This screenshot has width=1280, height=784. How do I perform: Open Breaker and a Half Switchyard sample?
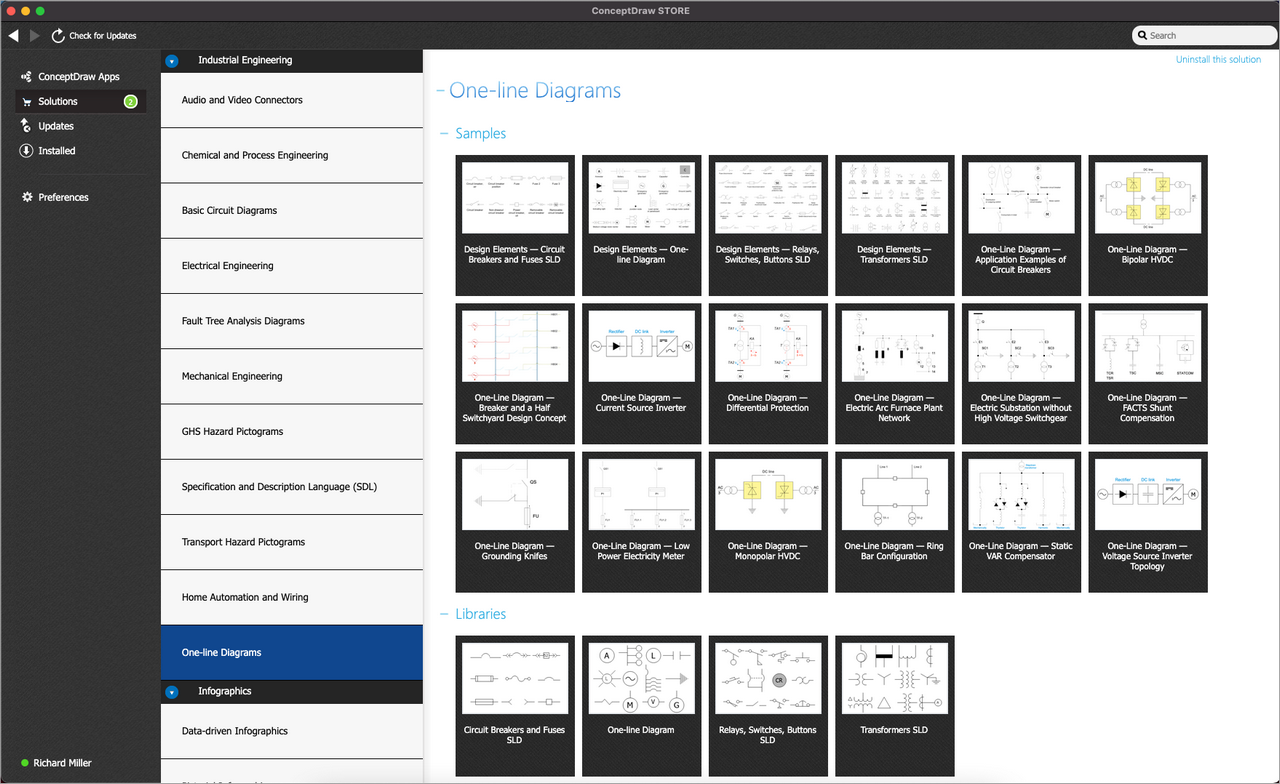coord(515,374)
